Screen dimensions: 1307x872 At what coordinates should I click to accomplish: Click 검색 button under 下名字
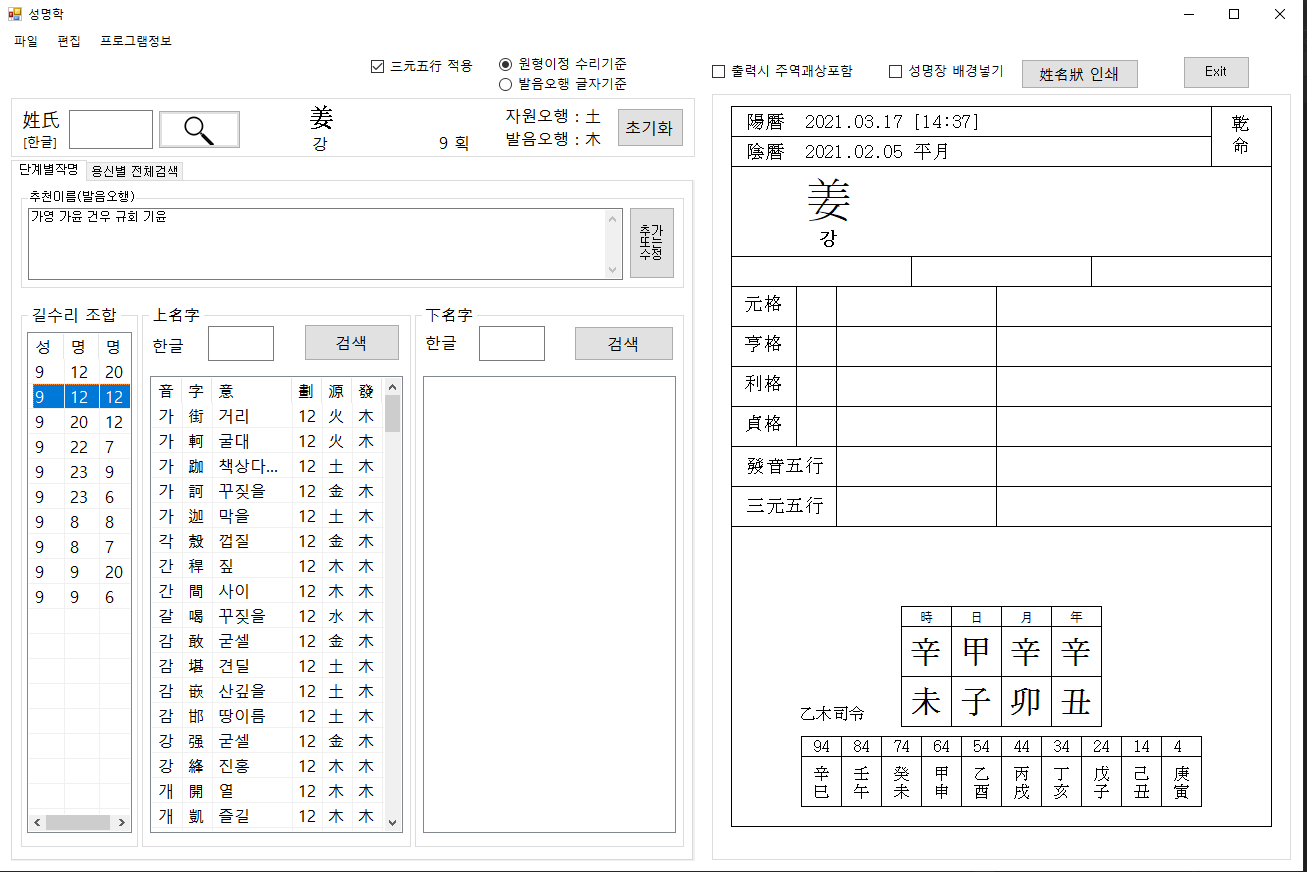(623, 343)
